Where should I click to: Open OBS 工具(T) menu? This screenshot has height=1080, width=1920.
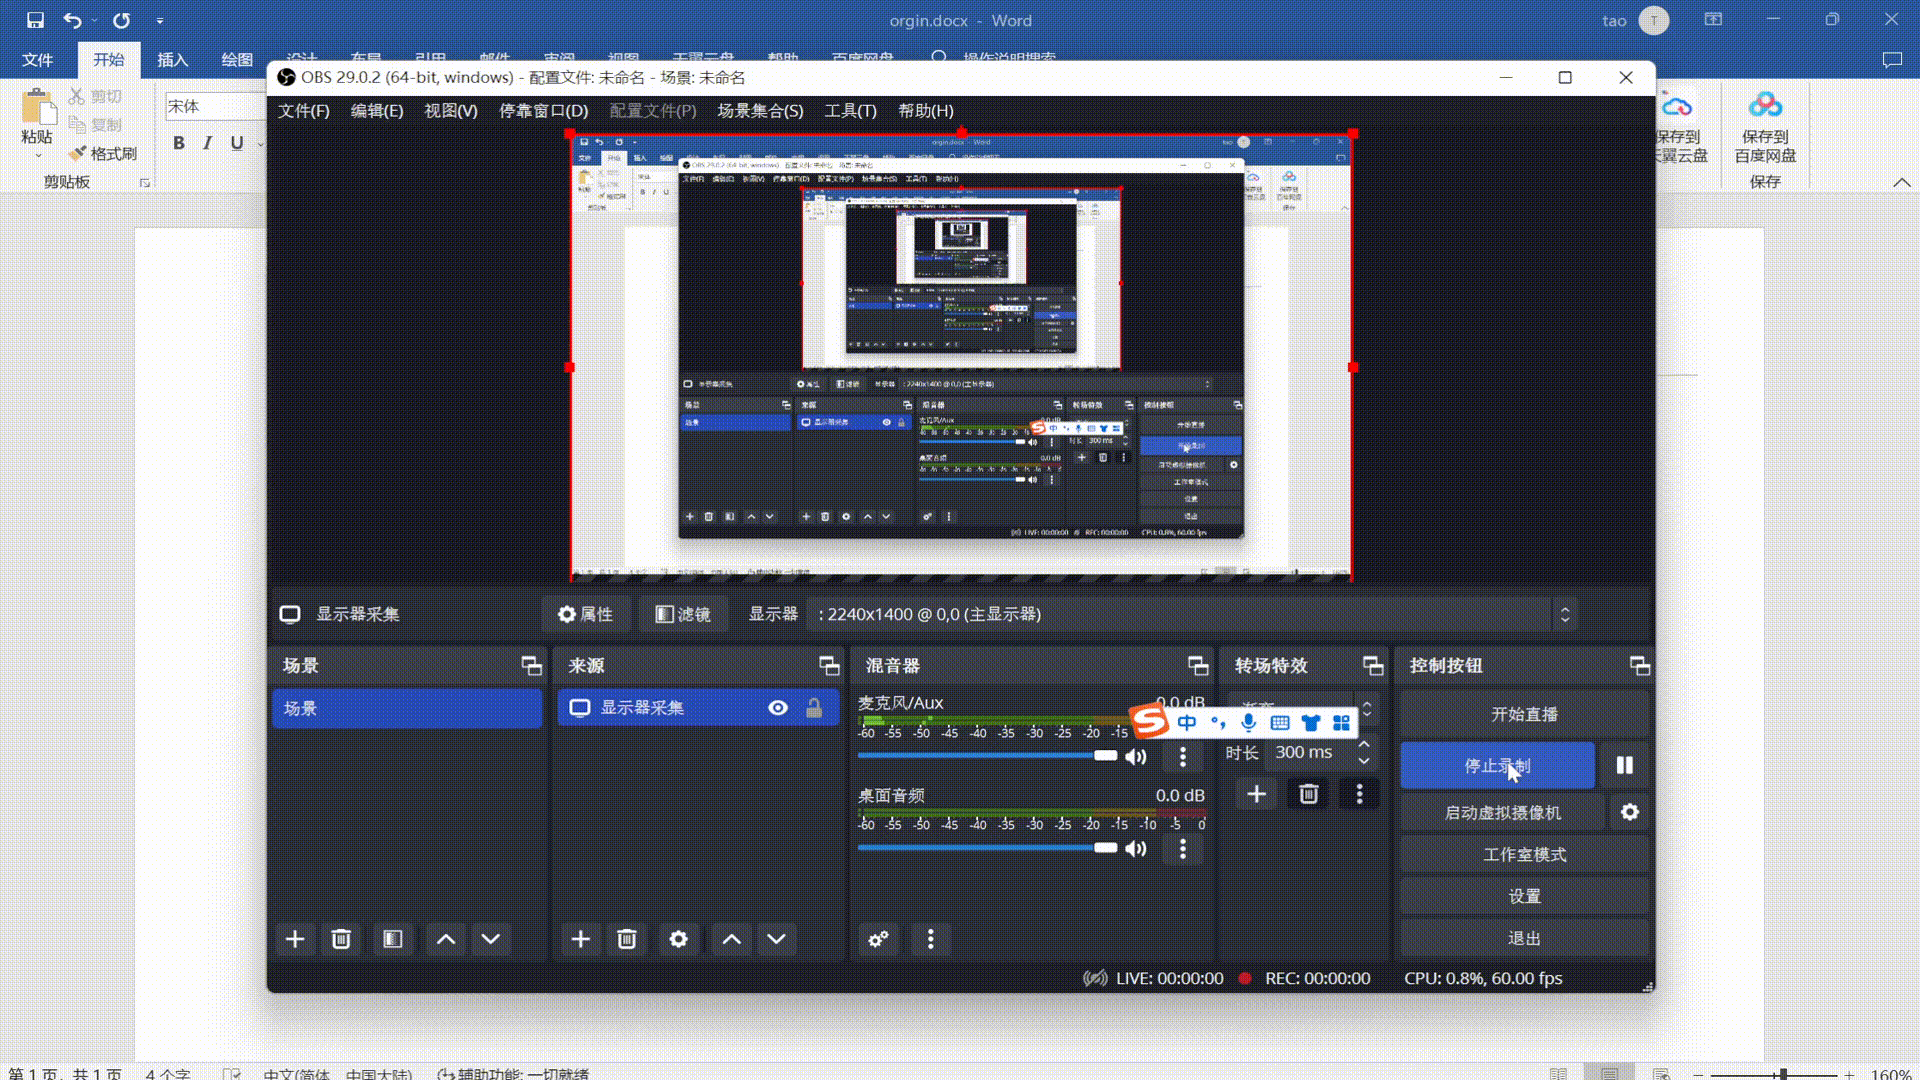850,111
